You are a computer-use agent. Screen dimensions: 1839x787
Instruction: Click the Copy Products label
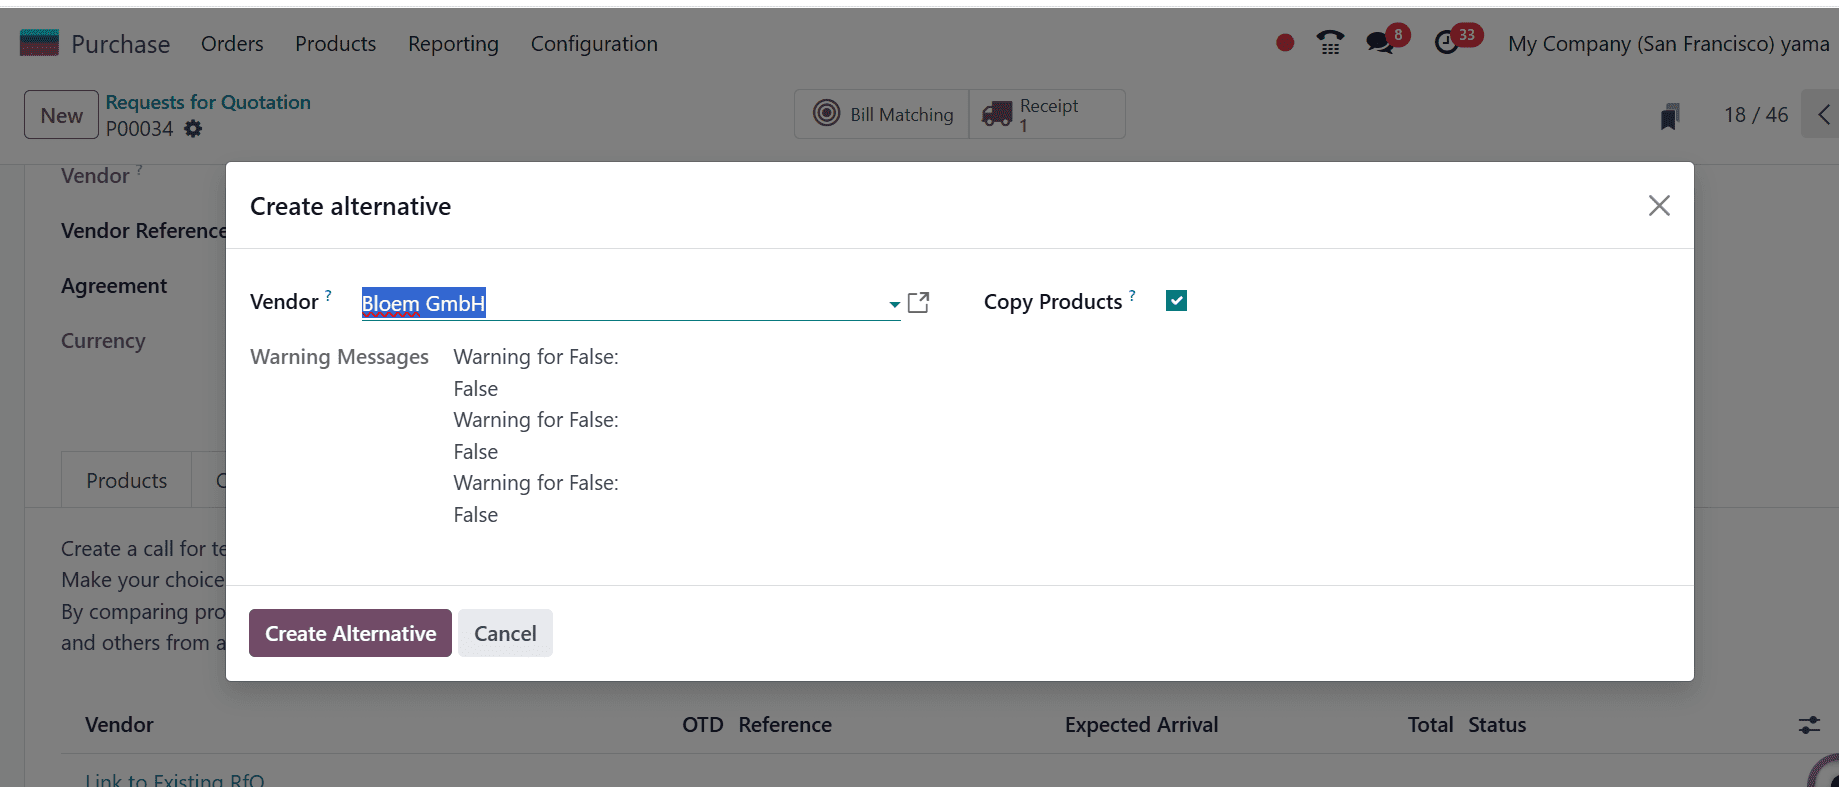(1053, 302)
